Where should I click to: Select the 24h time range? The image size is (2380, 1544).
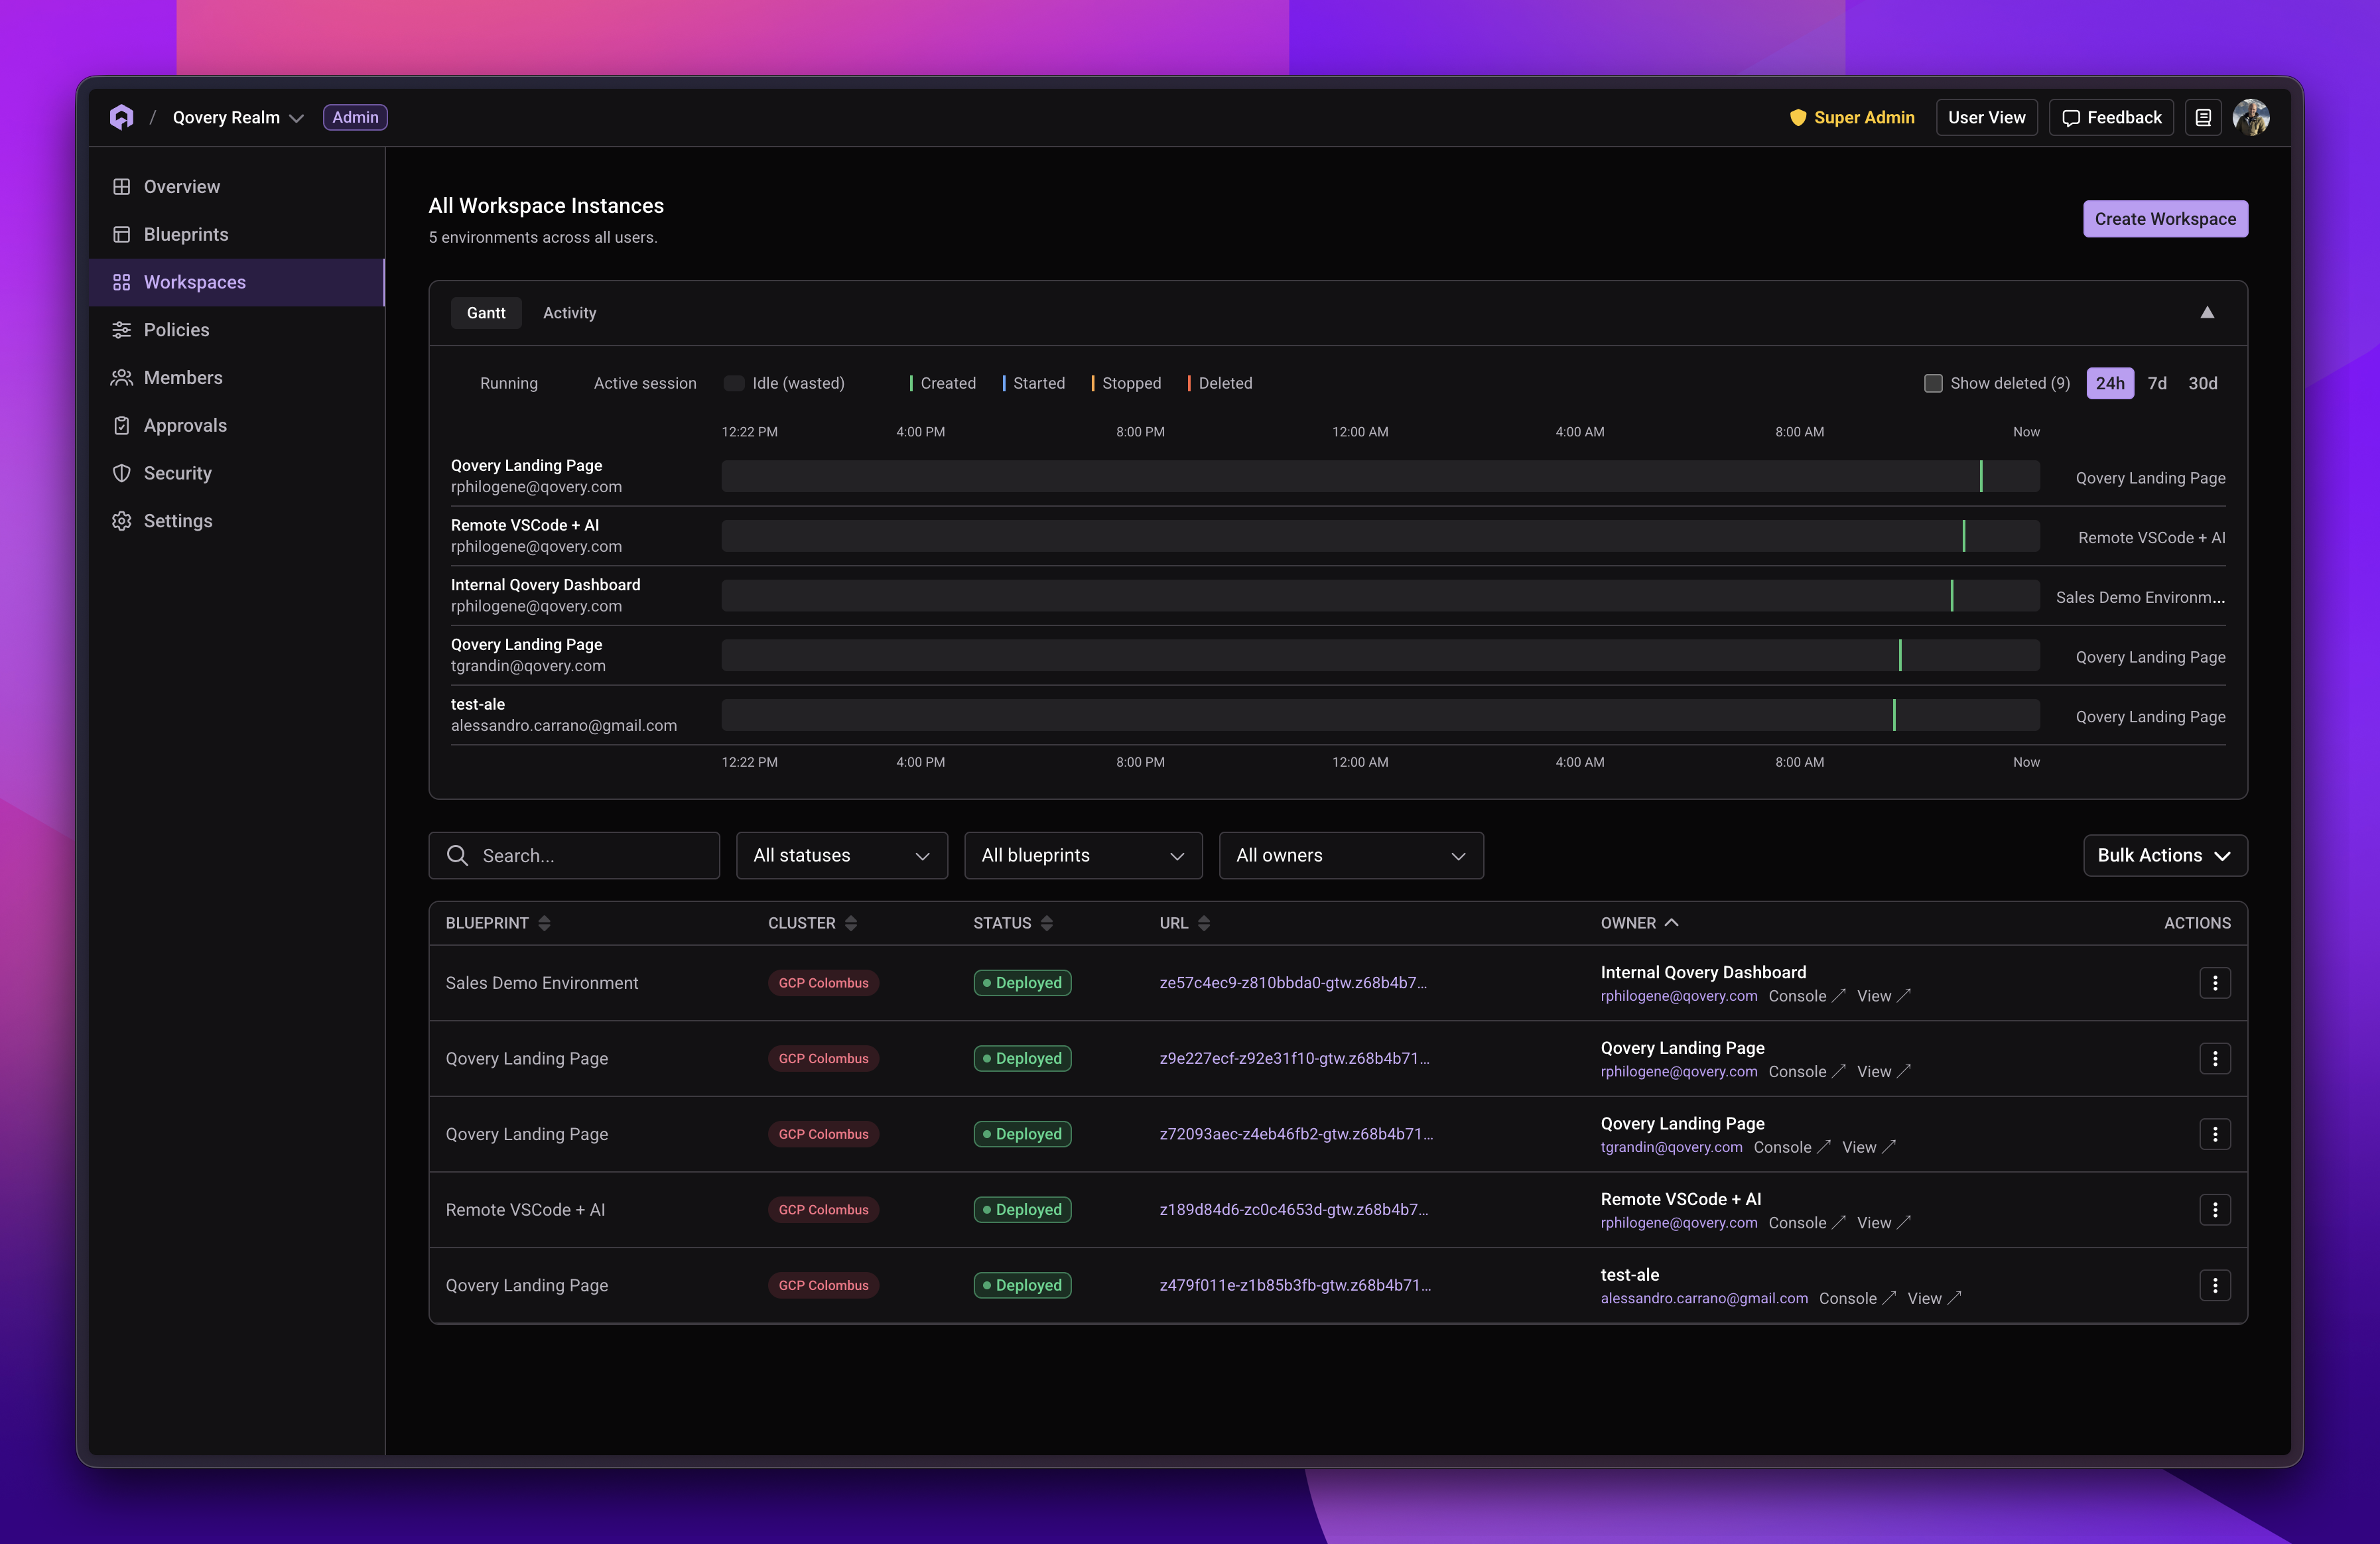(x=2110, y=383)
